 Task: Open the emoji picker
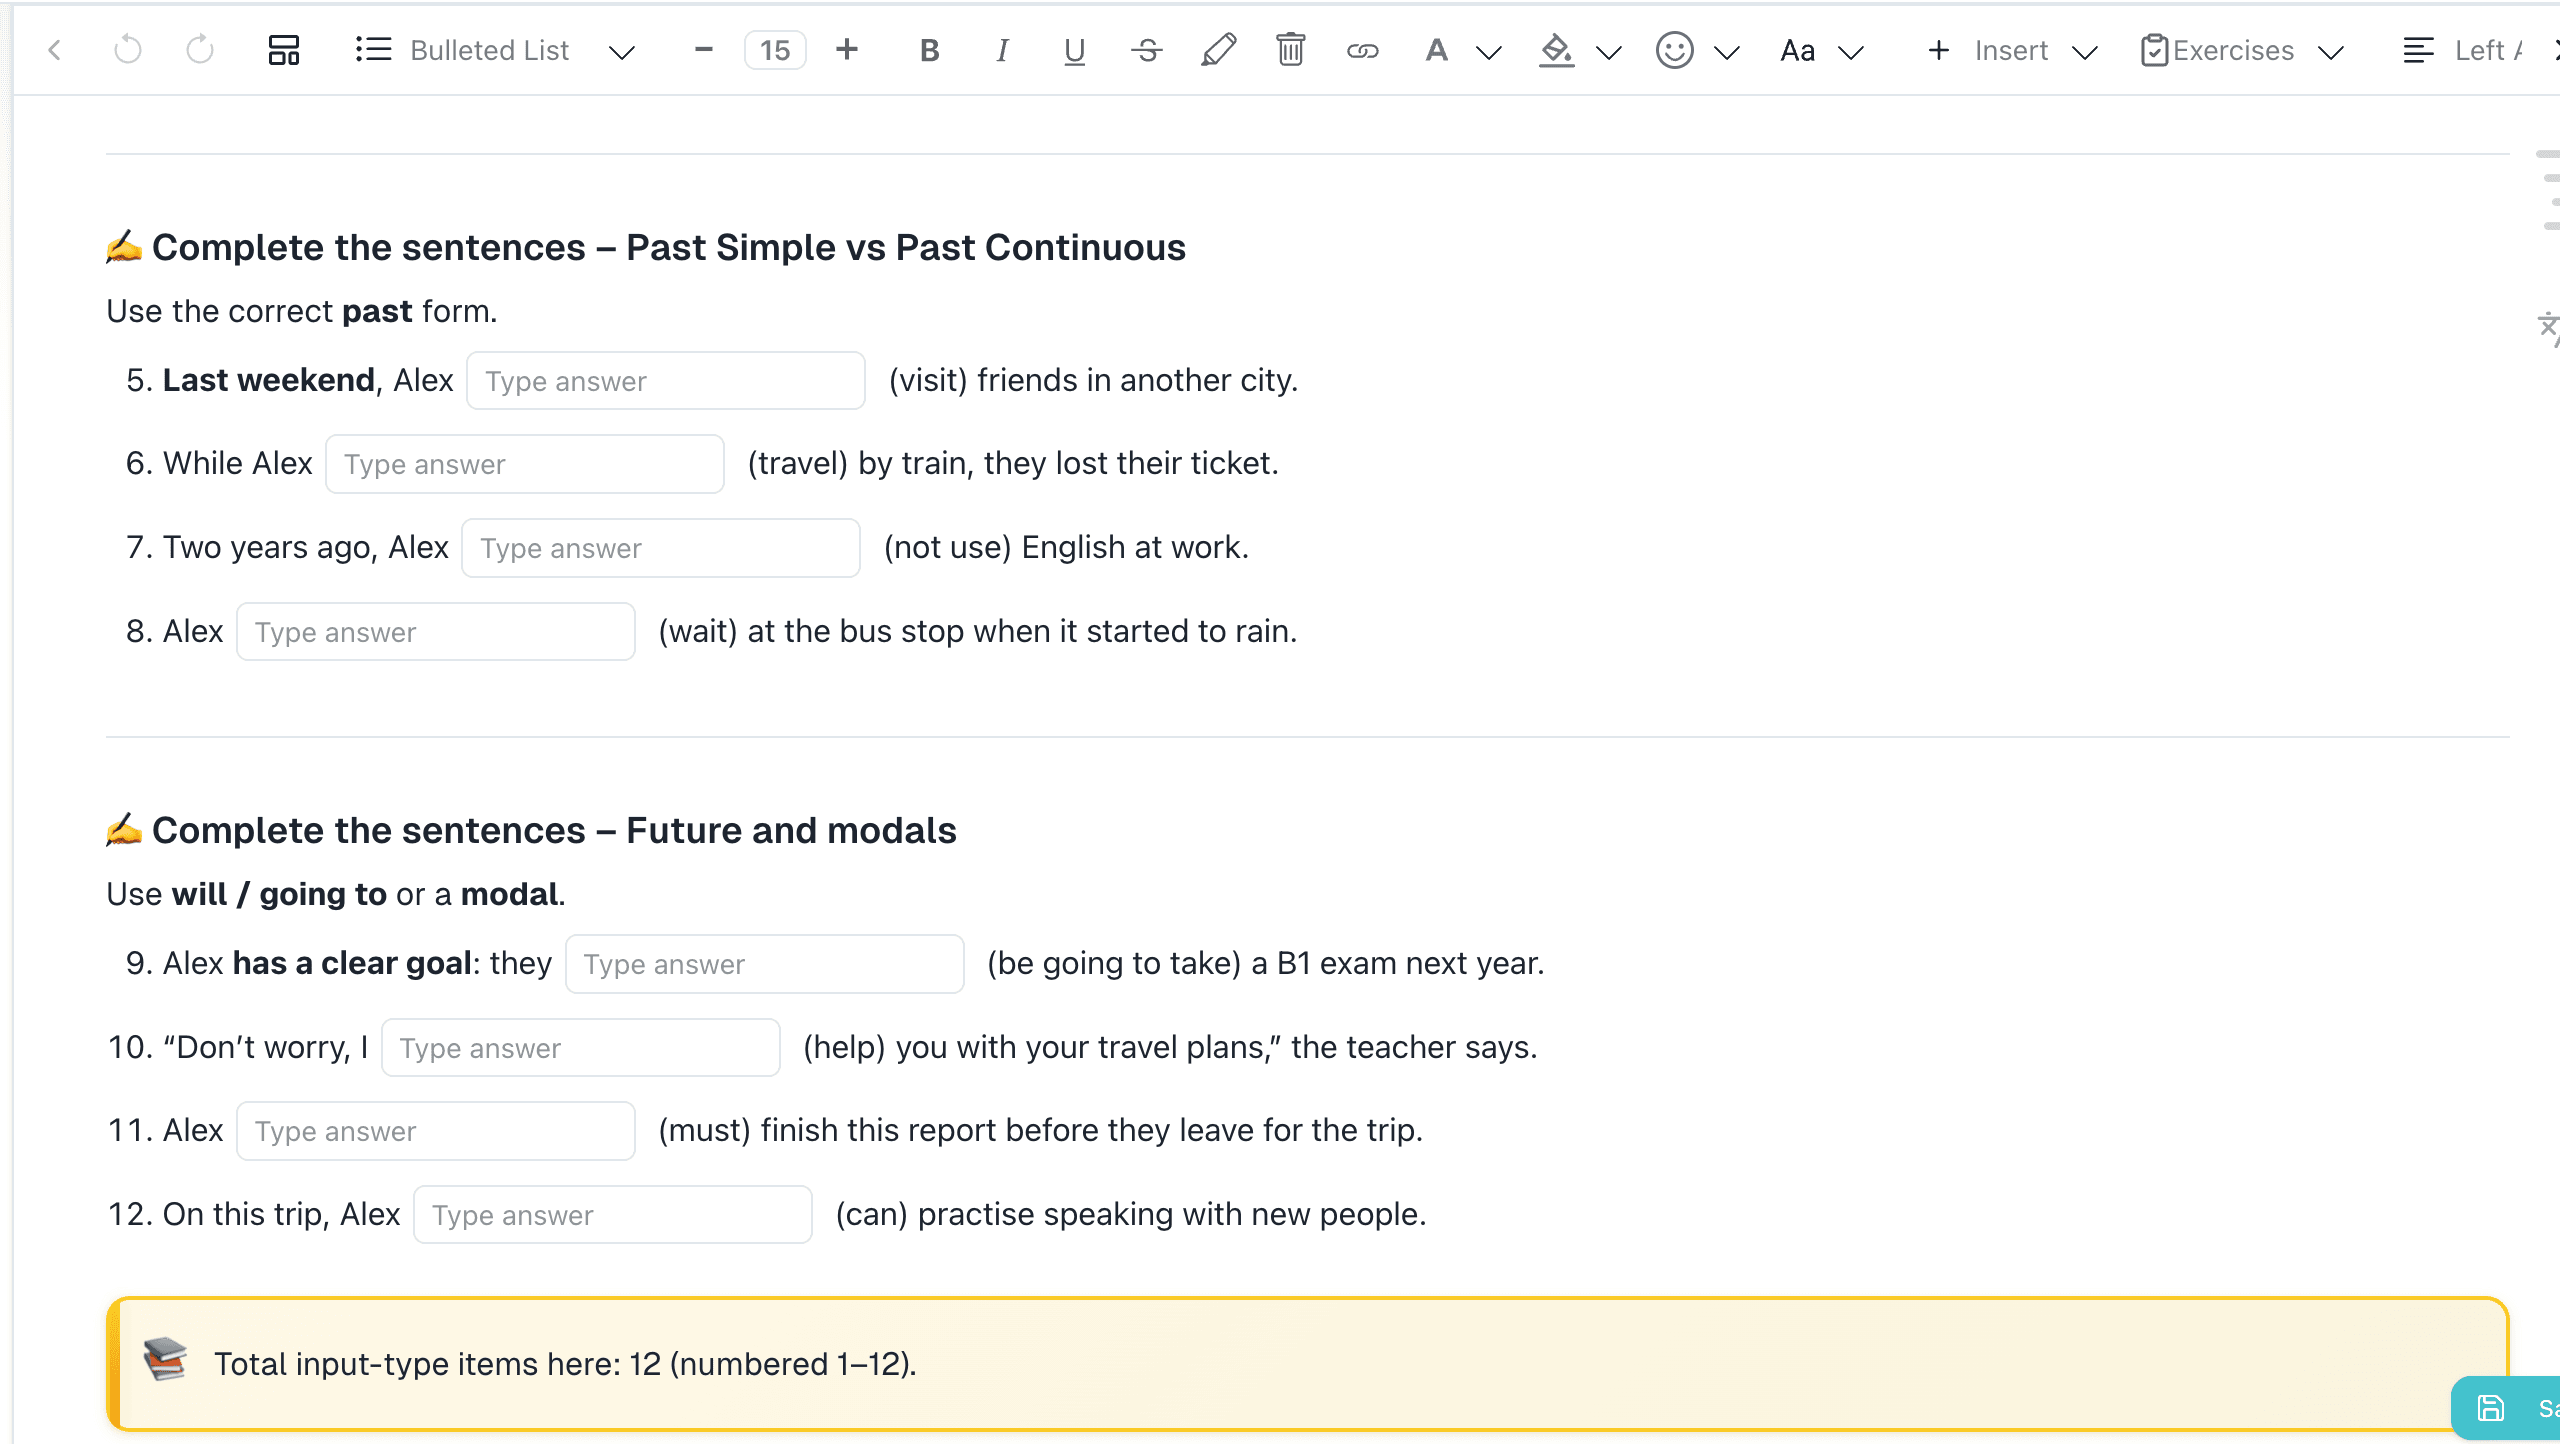[x=1676, y=50]
